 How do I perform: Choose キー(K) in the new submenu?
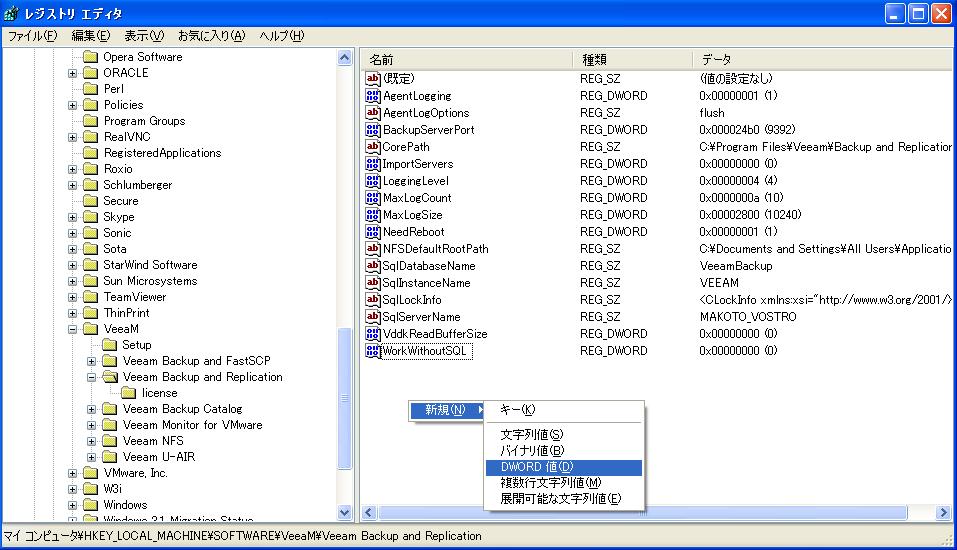(x=564, y=410)
